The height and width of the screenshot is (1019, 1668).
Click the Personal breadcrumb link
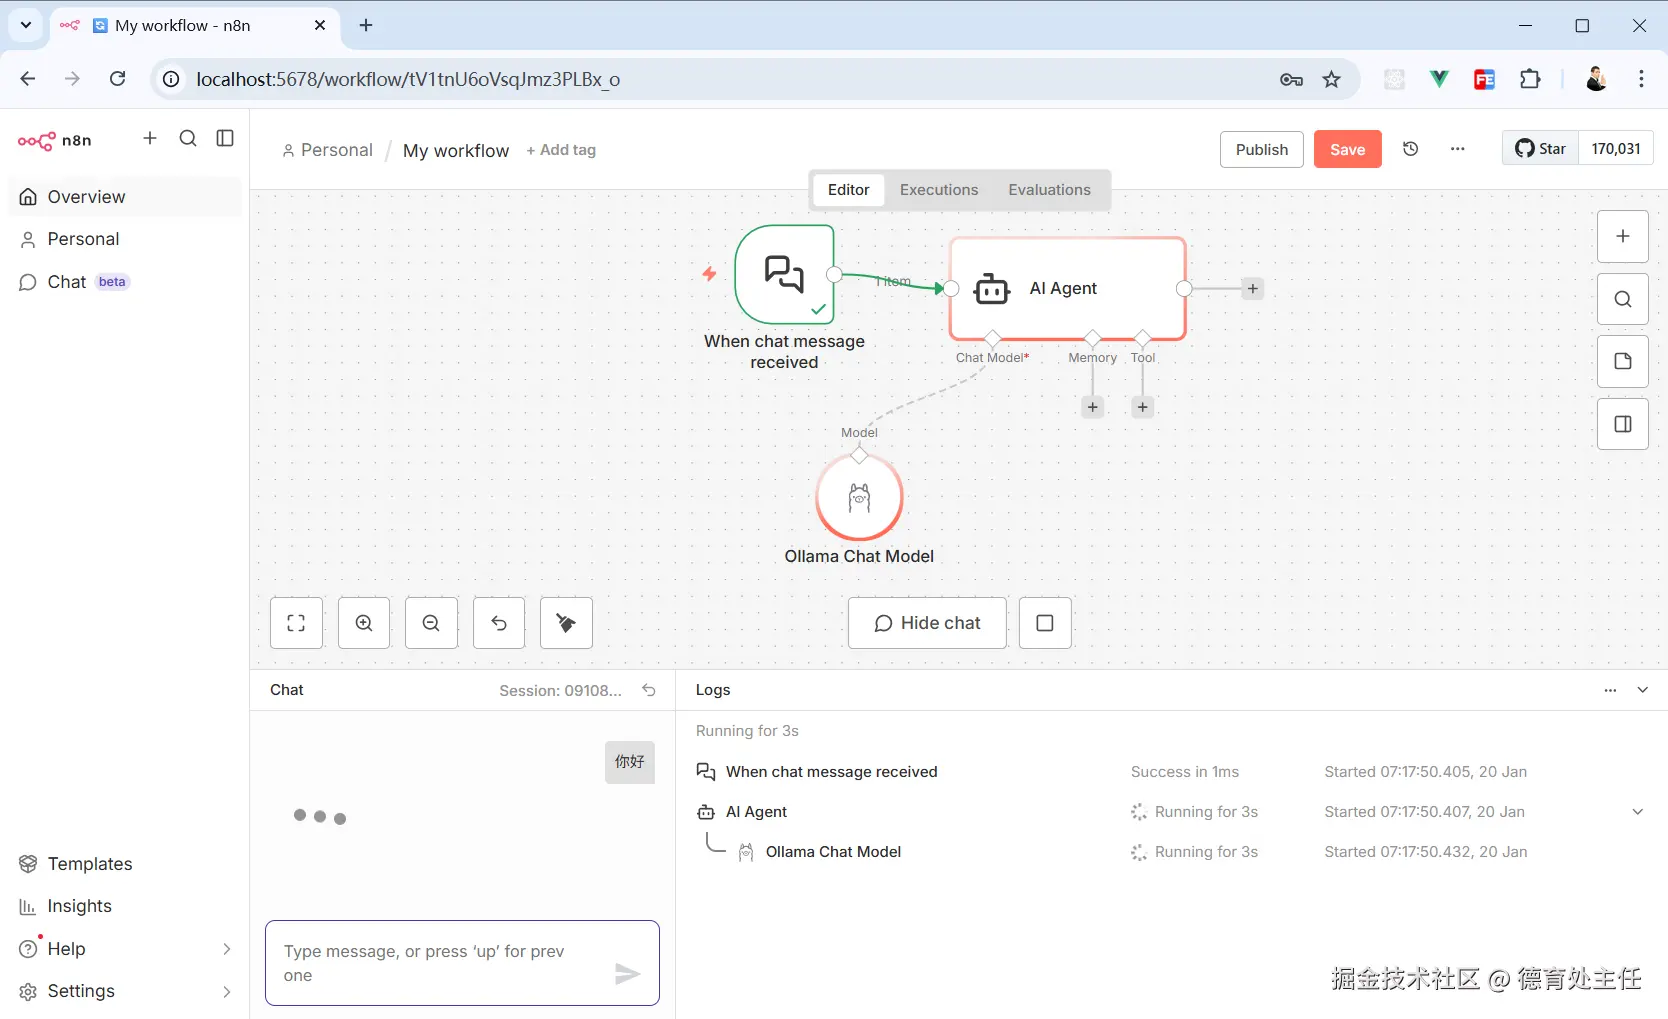point(327,150)
